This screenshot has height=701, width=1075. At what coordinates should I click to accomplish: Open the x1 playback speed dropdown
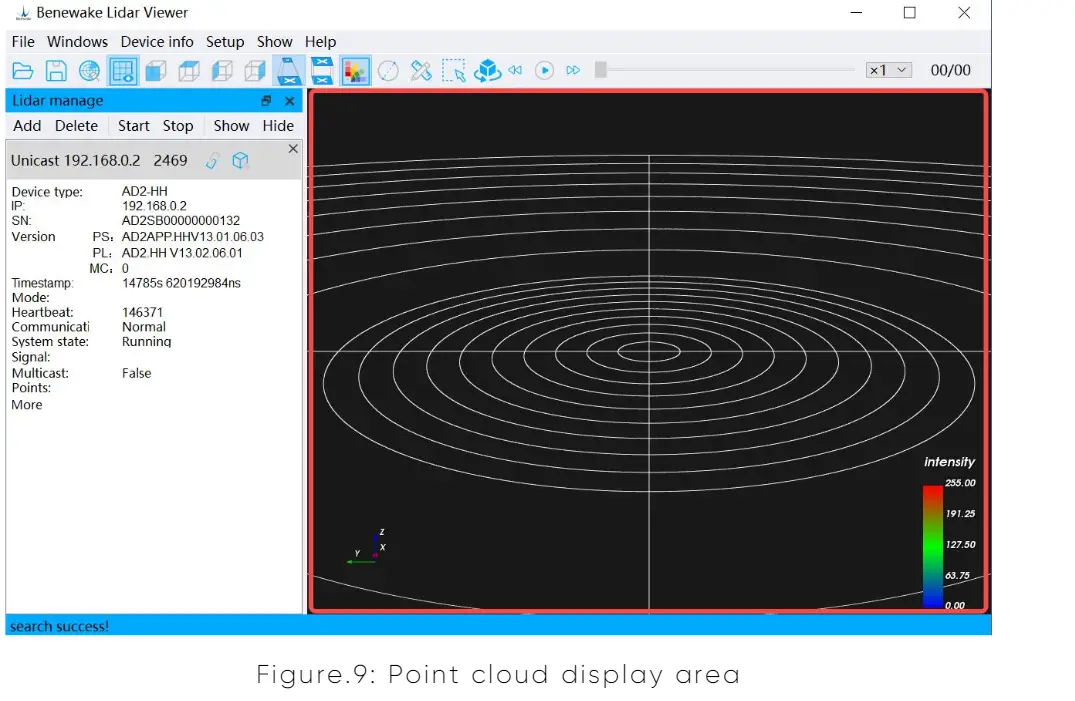[889, 70]
